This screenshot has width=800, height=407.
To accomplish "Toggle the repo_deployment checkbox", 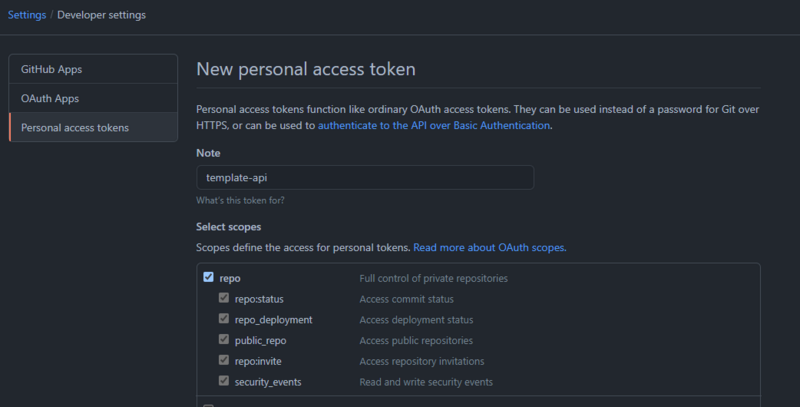I will 224,319.
